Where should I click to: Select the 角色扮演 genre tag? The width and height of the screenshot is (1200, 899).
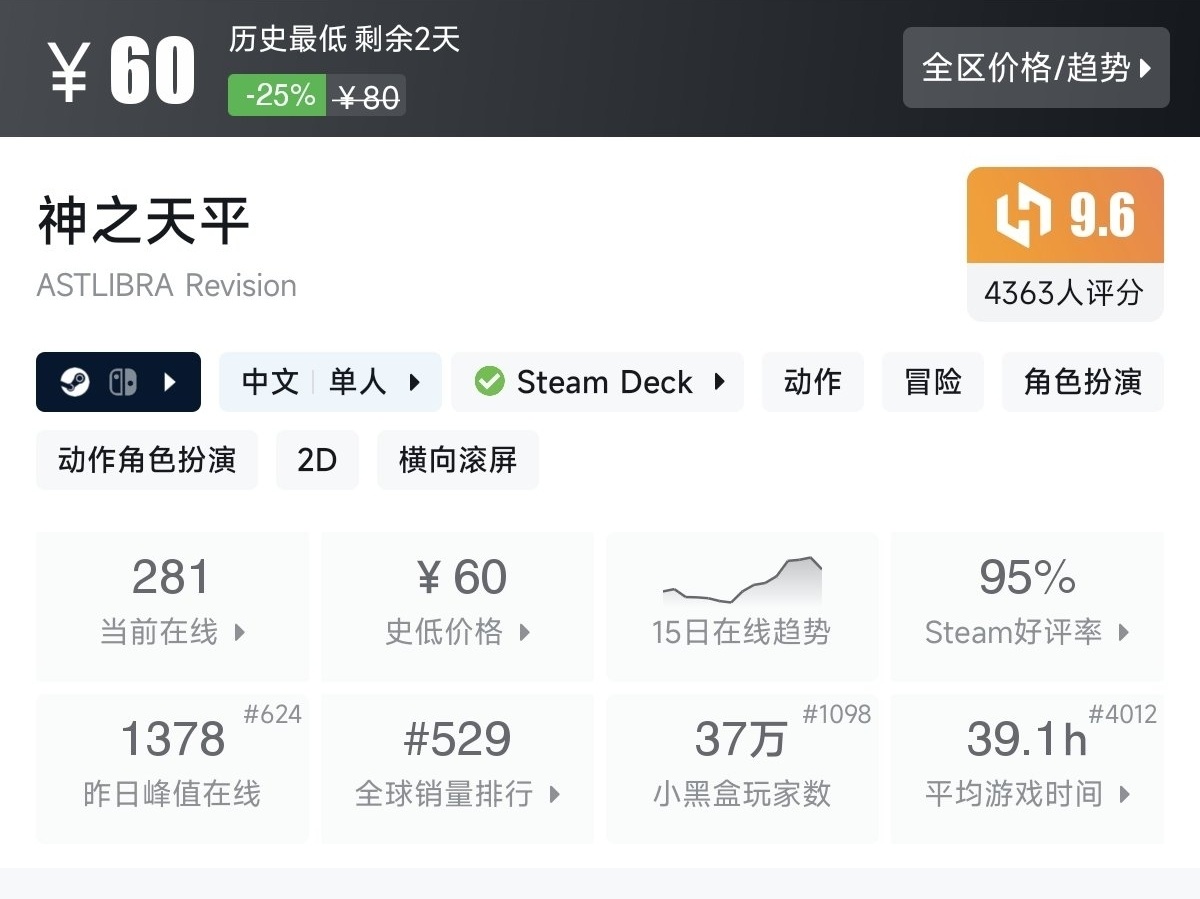click(x=1082, y=382)
